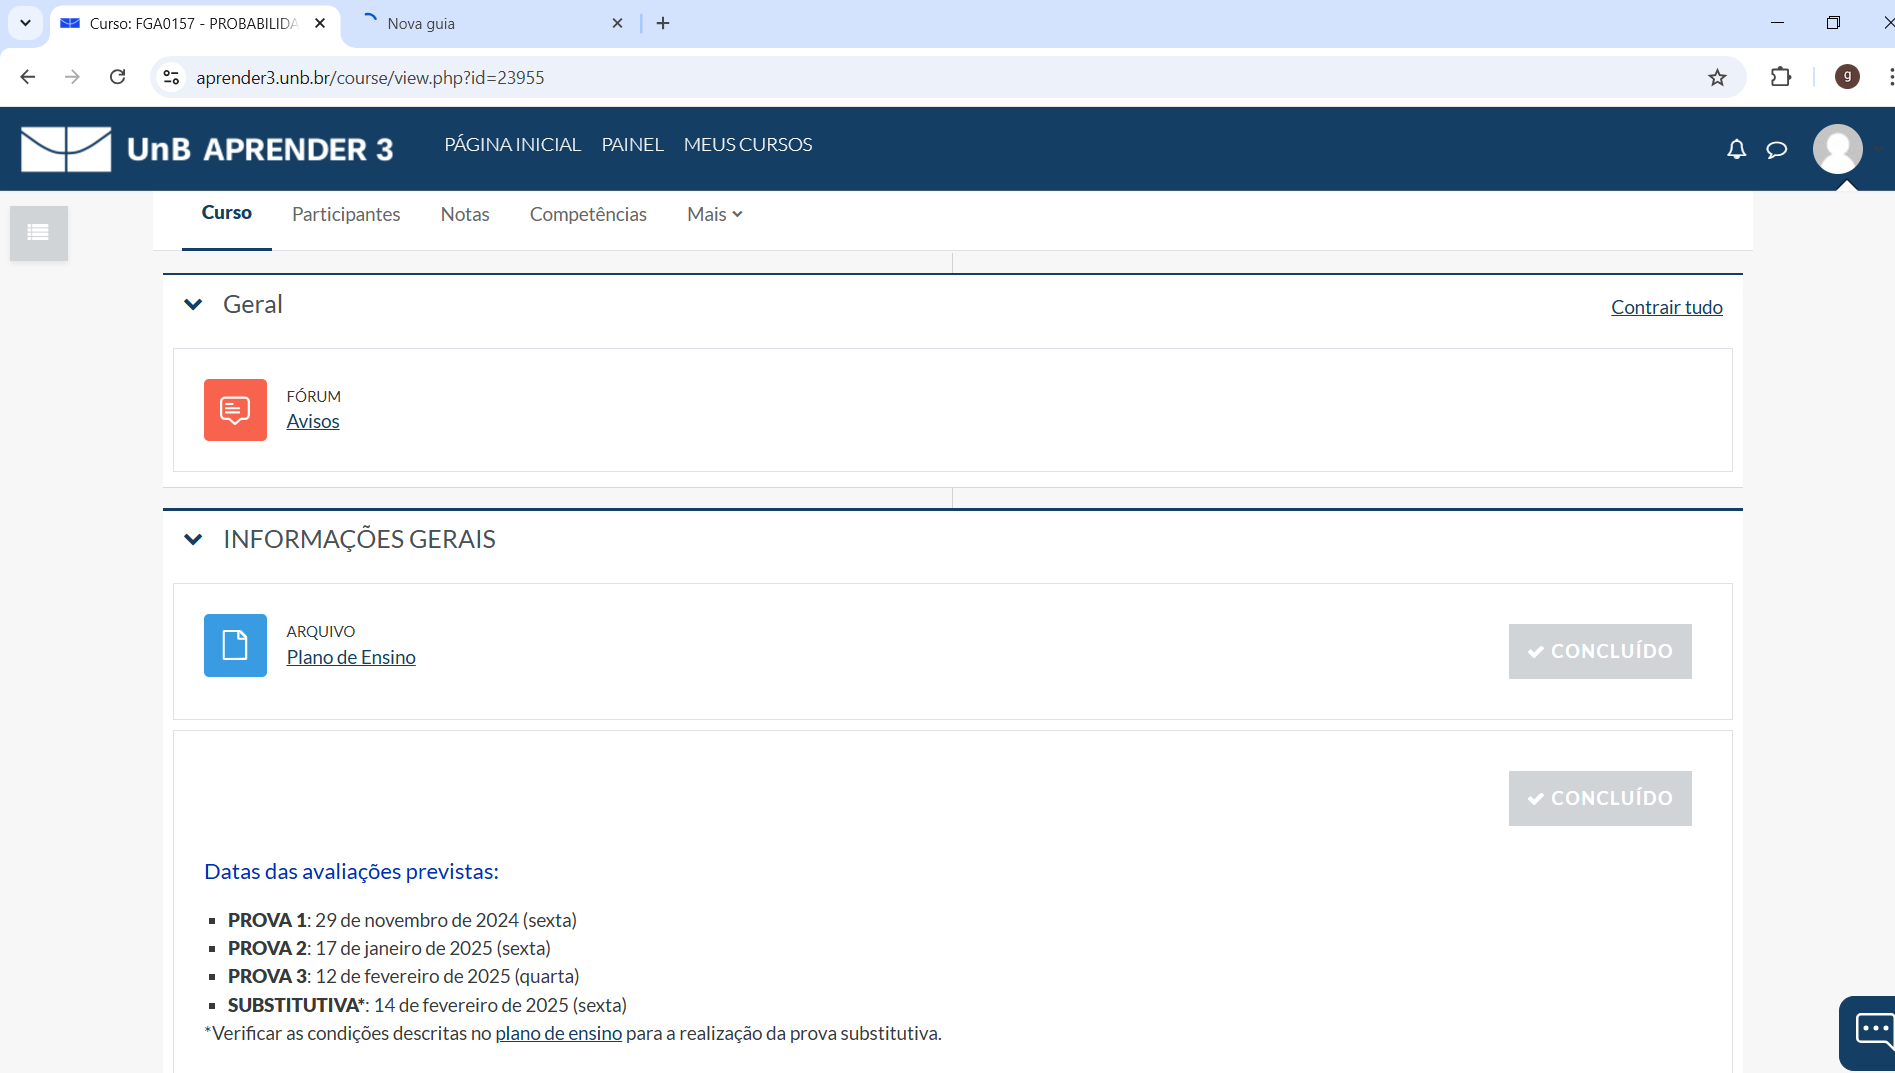
Task: Switch to the Notas tab
Action: (x=465, y=214)
